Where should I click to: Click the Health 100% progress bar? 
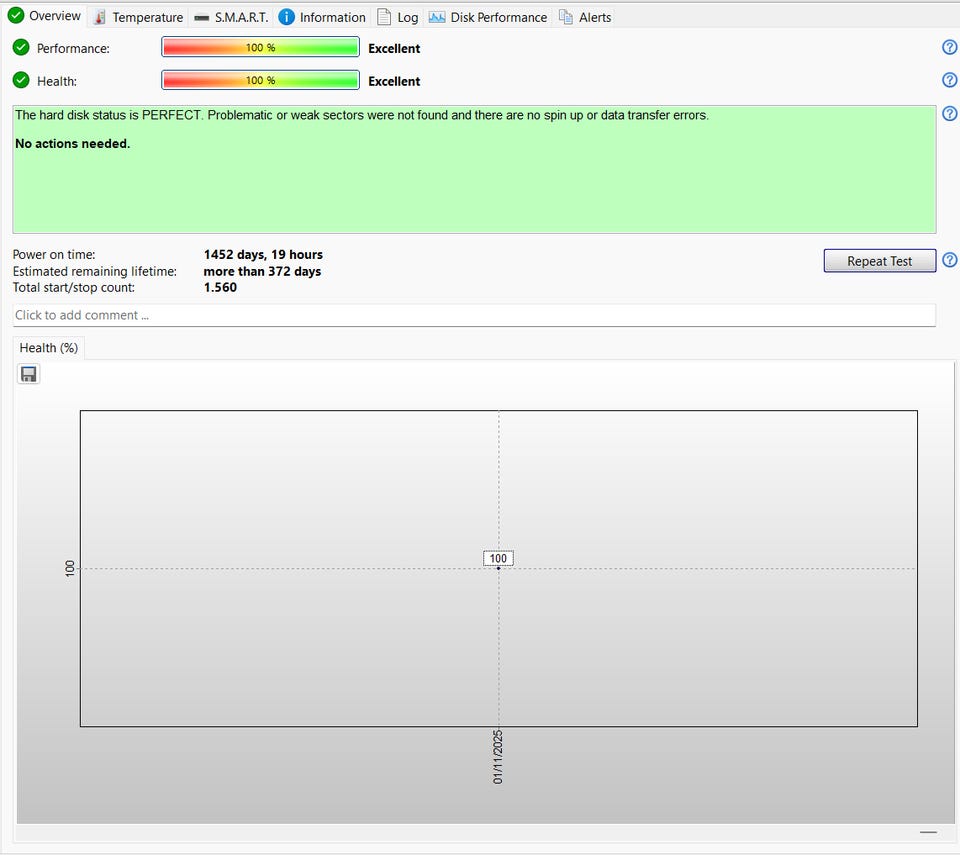260,81
